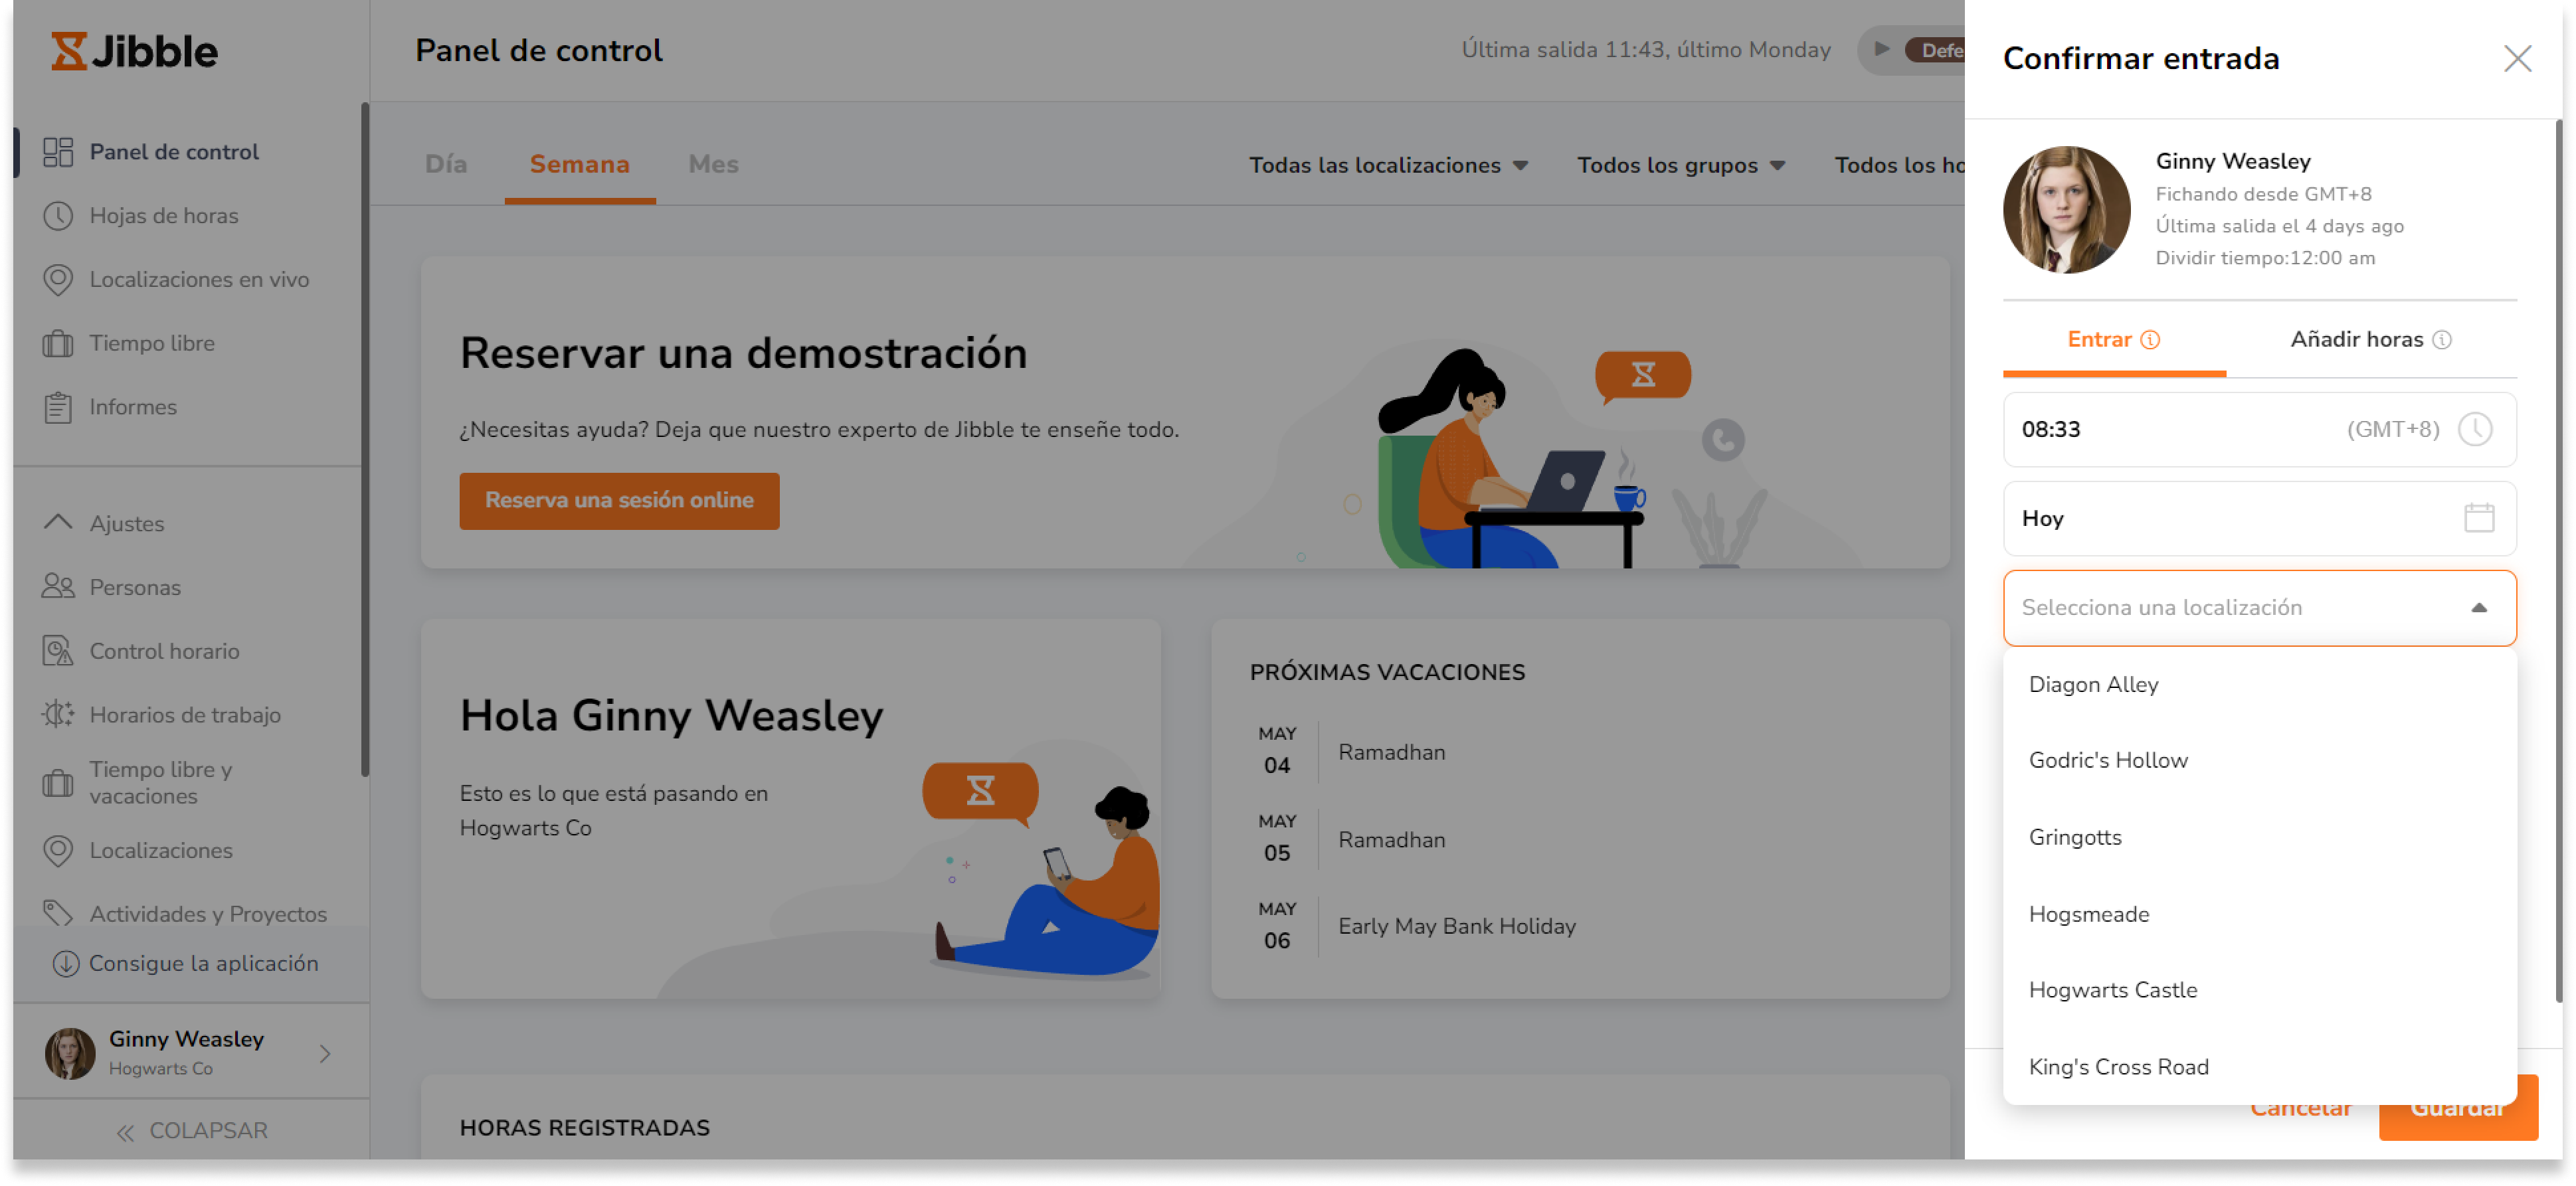The image size is (2576, 1186).
Task: Click the info icon beside Entrar
Action: point(2150,340)
